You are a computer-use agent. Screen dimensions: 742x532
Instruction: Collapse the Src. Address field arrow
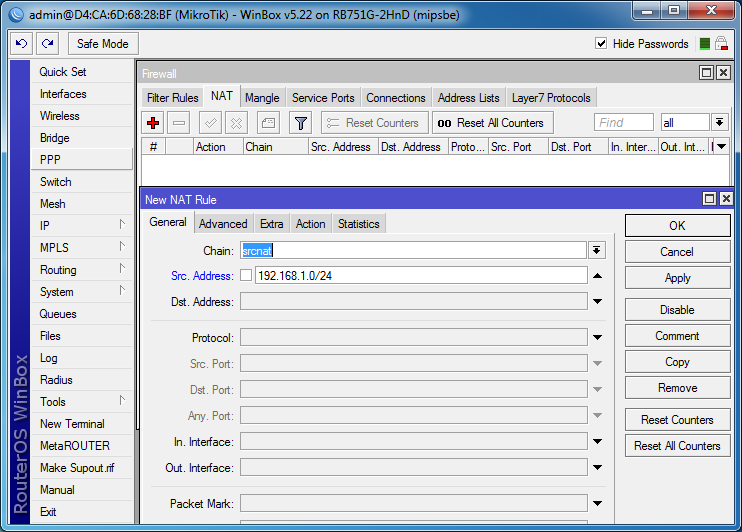point(598,275)
